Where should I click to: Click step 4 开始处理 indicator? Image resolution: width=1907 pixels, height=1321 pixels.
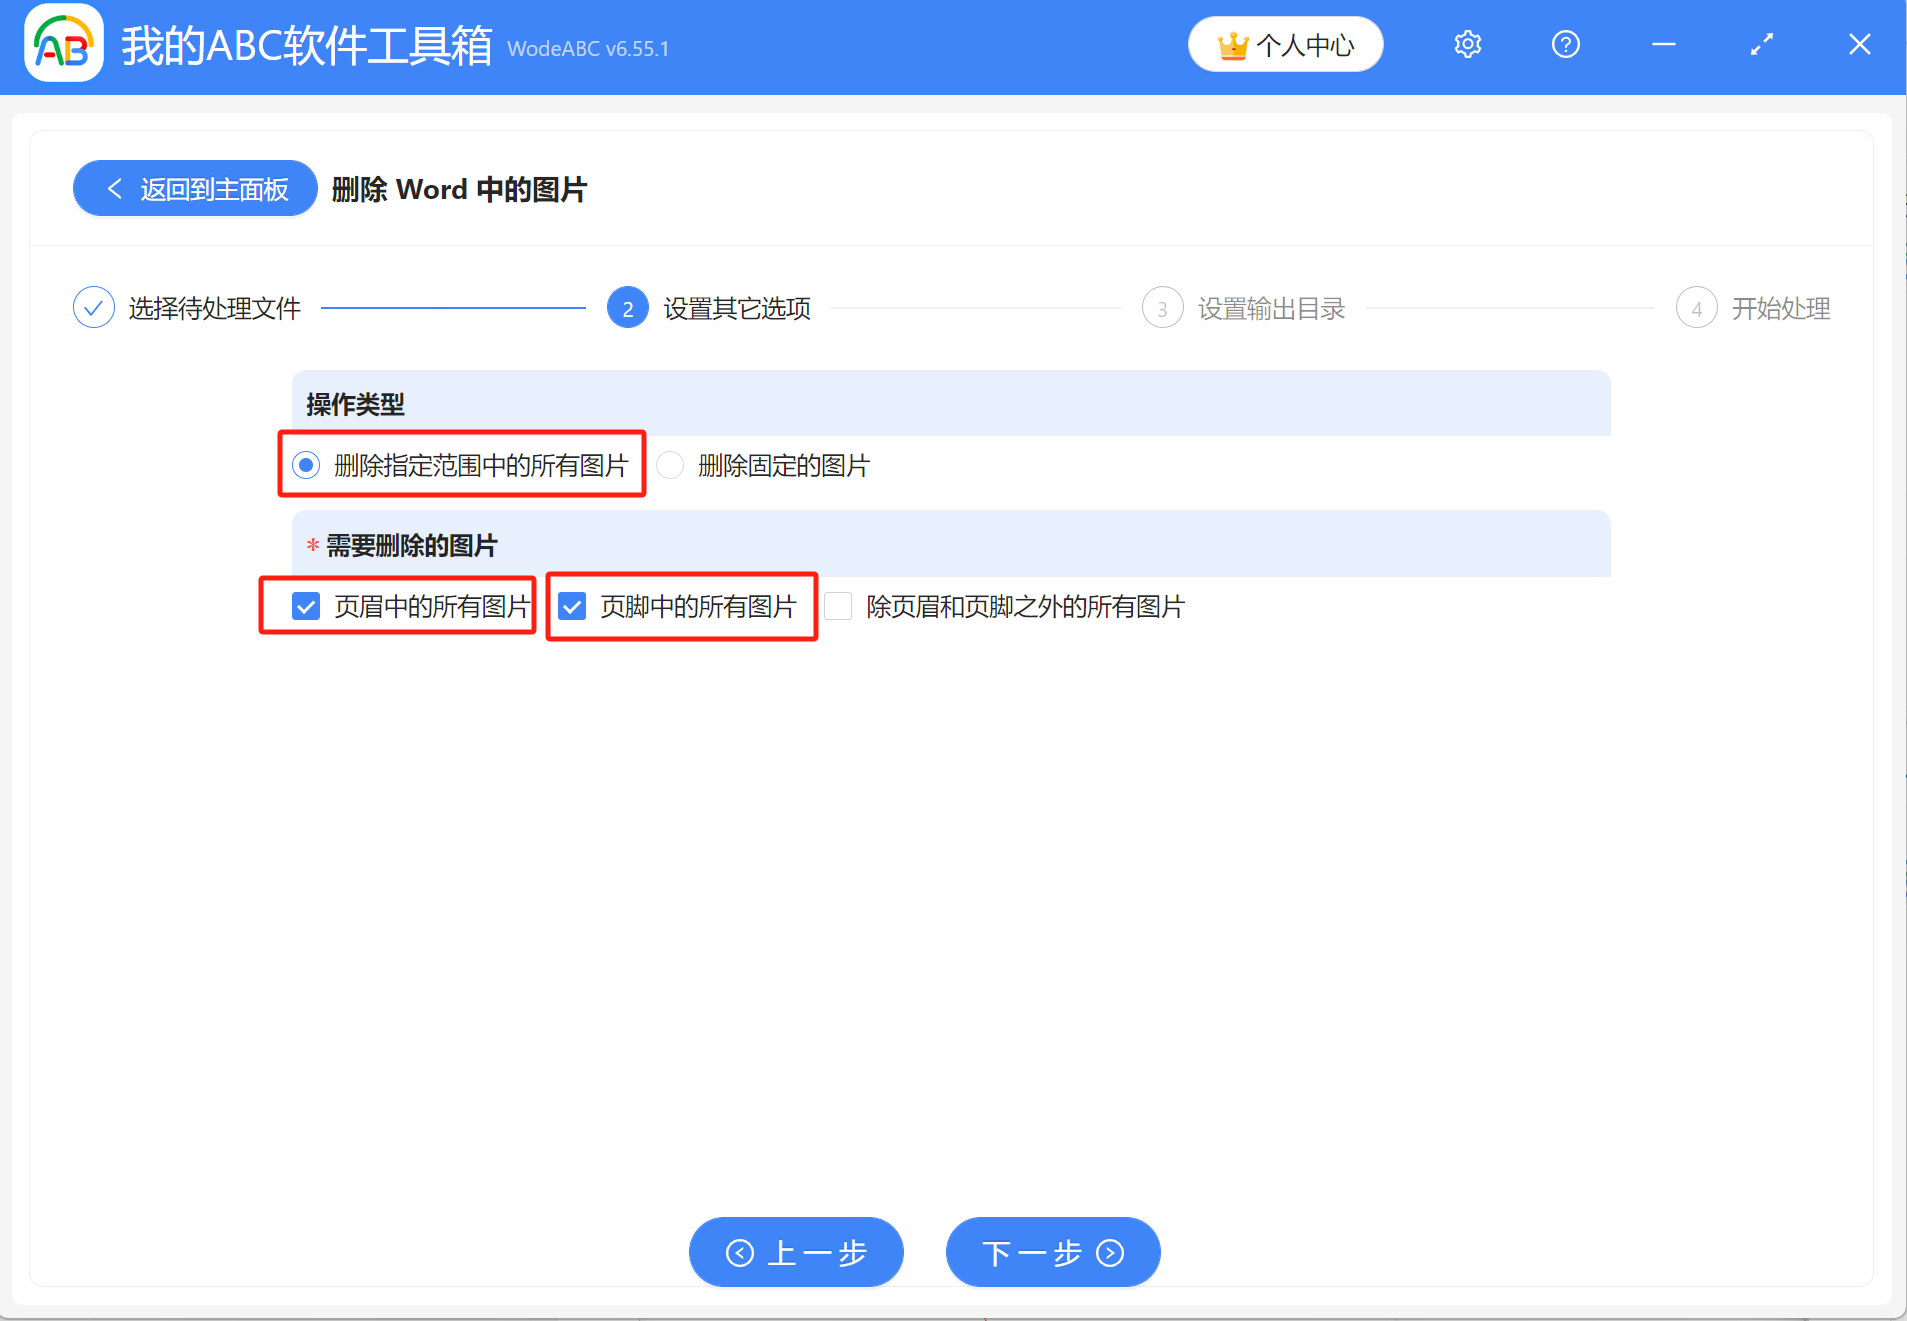coord(1696,307)
